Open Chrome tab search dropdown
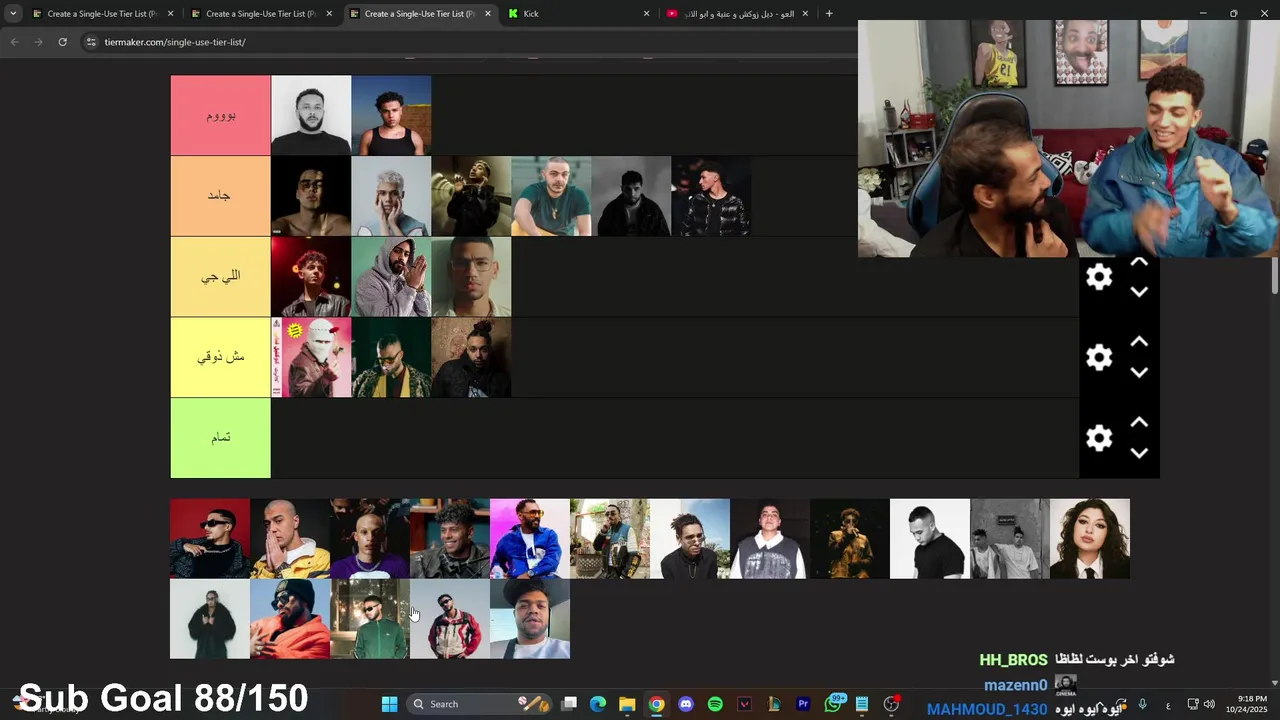The height and width of the screenshot is (720, 1280). (x=13, y=14)
